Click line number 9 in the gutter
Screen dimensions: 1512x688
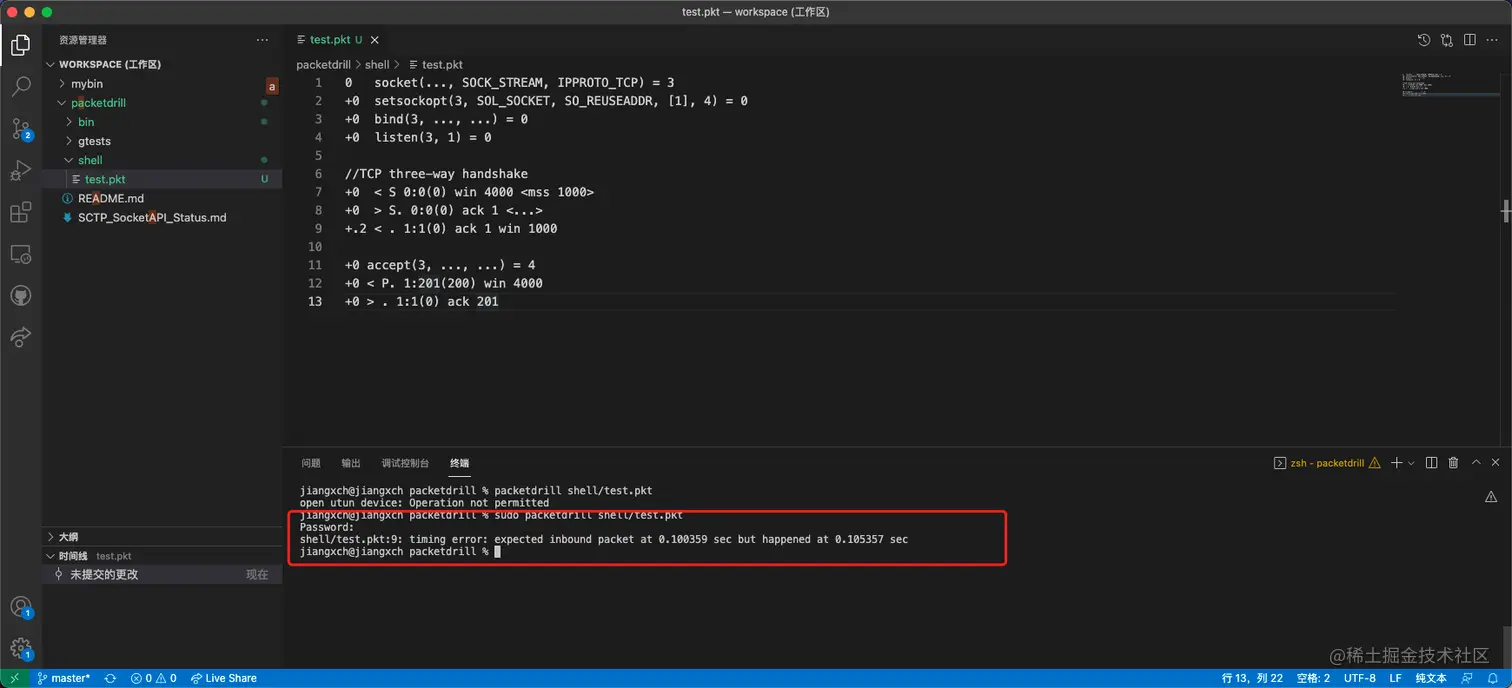[x=318, y=228]
